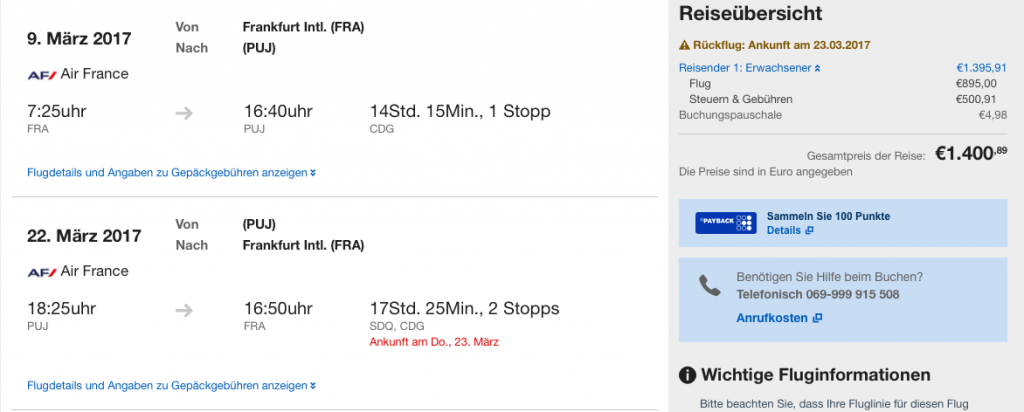Click the warning triangle beside Rückflug notice

tap(684, 45)
